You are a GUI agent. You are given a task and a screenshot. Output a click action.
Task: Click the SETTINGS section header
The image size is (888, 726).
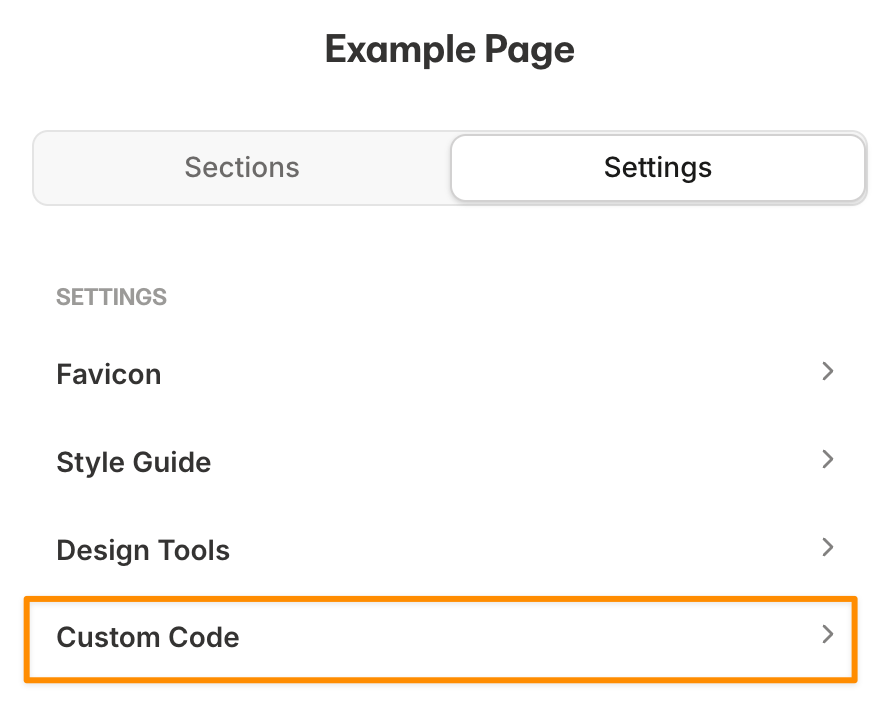[x=111, y=297]
